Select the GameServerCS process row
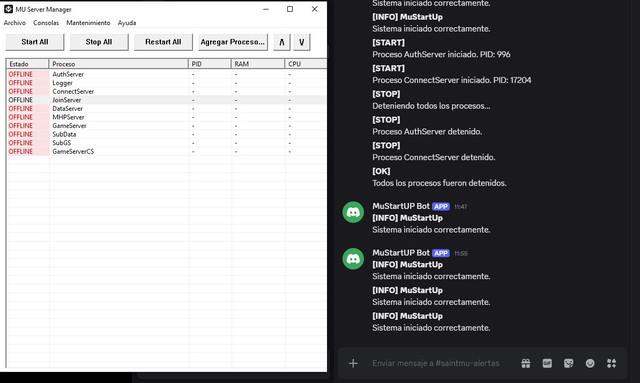Viewport: 640px width, 383px height. (x=167, y=151)
